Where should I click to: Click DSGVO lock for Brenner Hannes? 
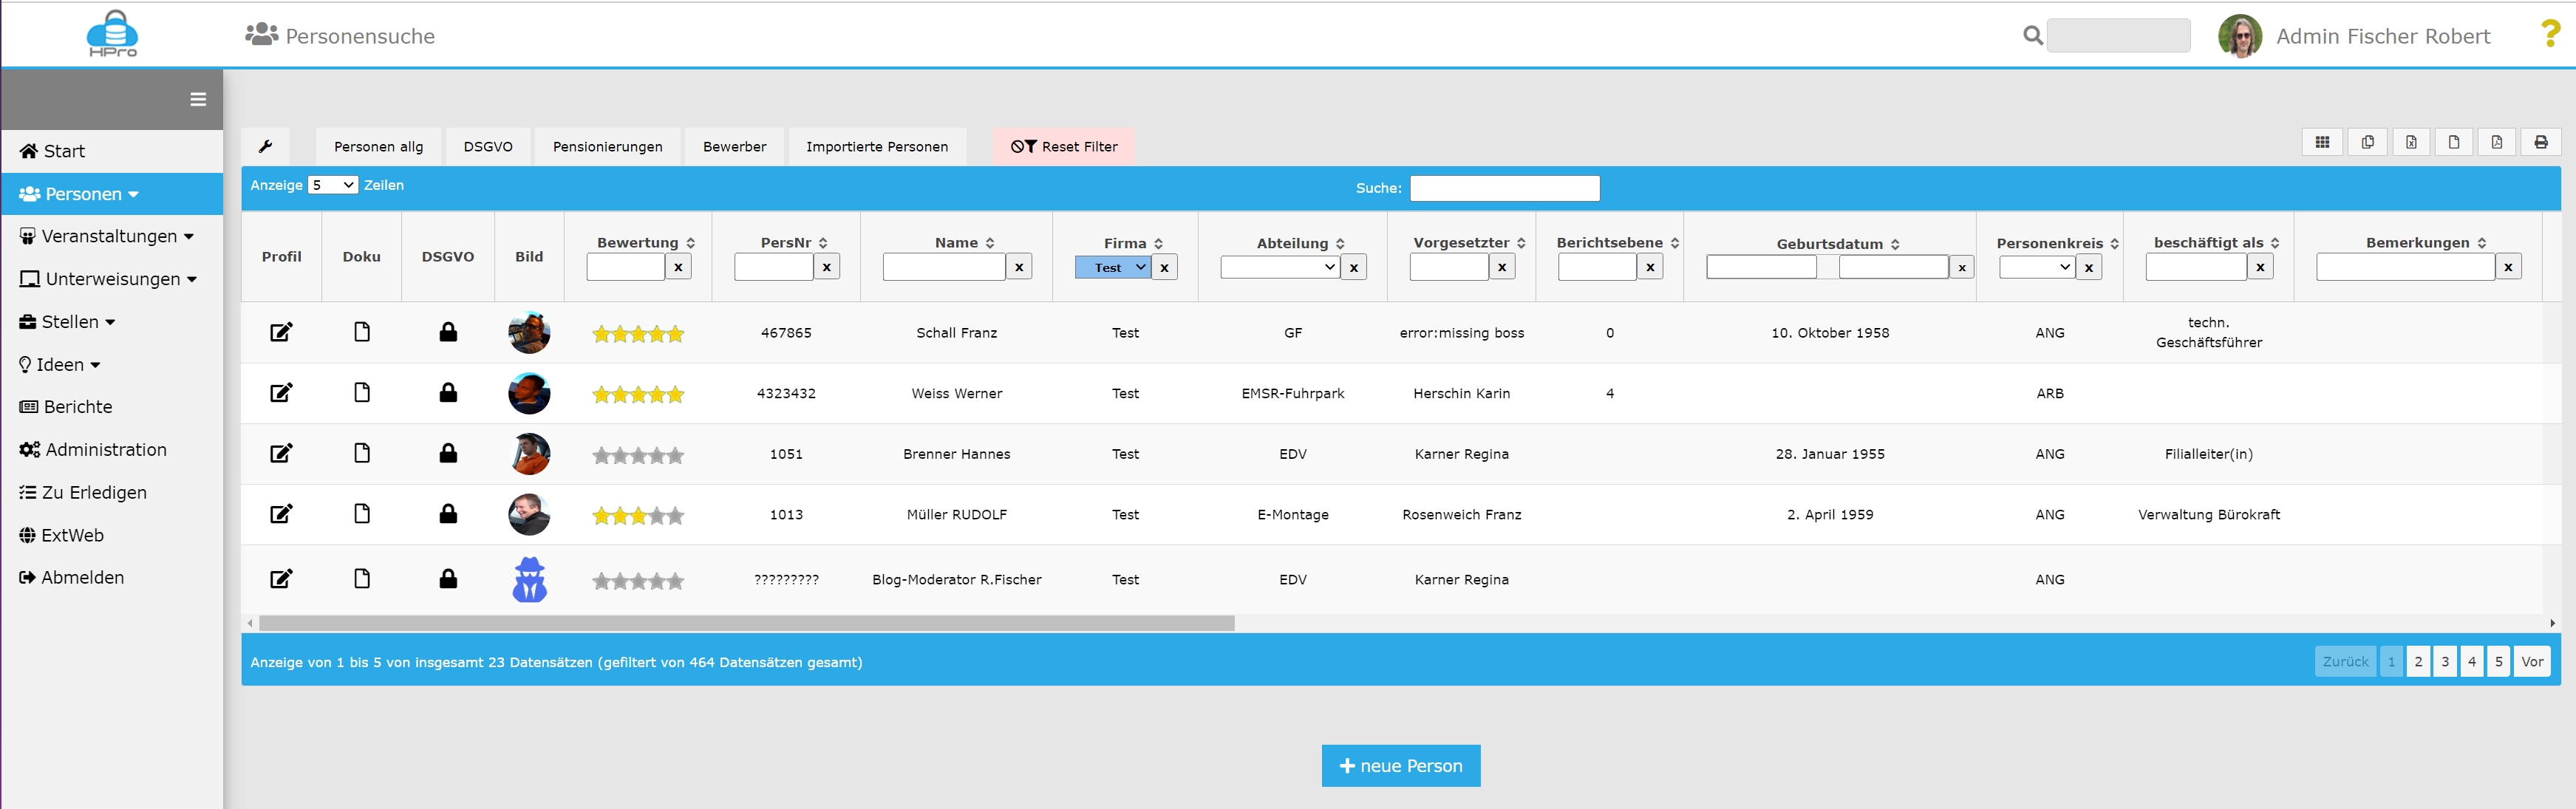tap(448, 454)
